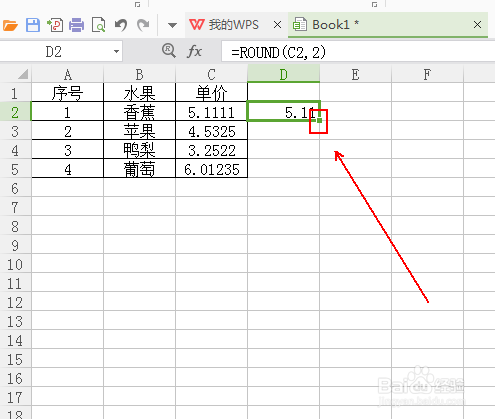Select column C header
The width and height of the screenshot is (495, 419).
click(x=211, y=74)
